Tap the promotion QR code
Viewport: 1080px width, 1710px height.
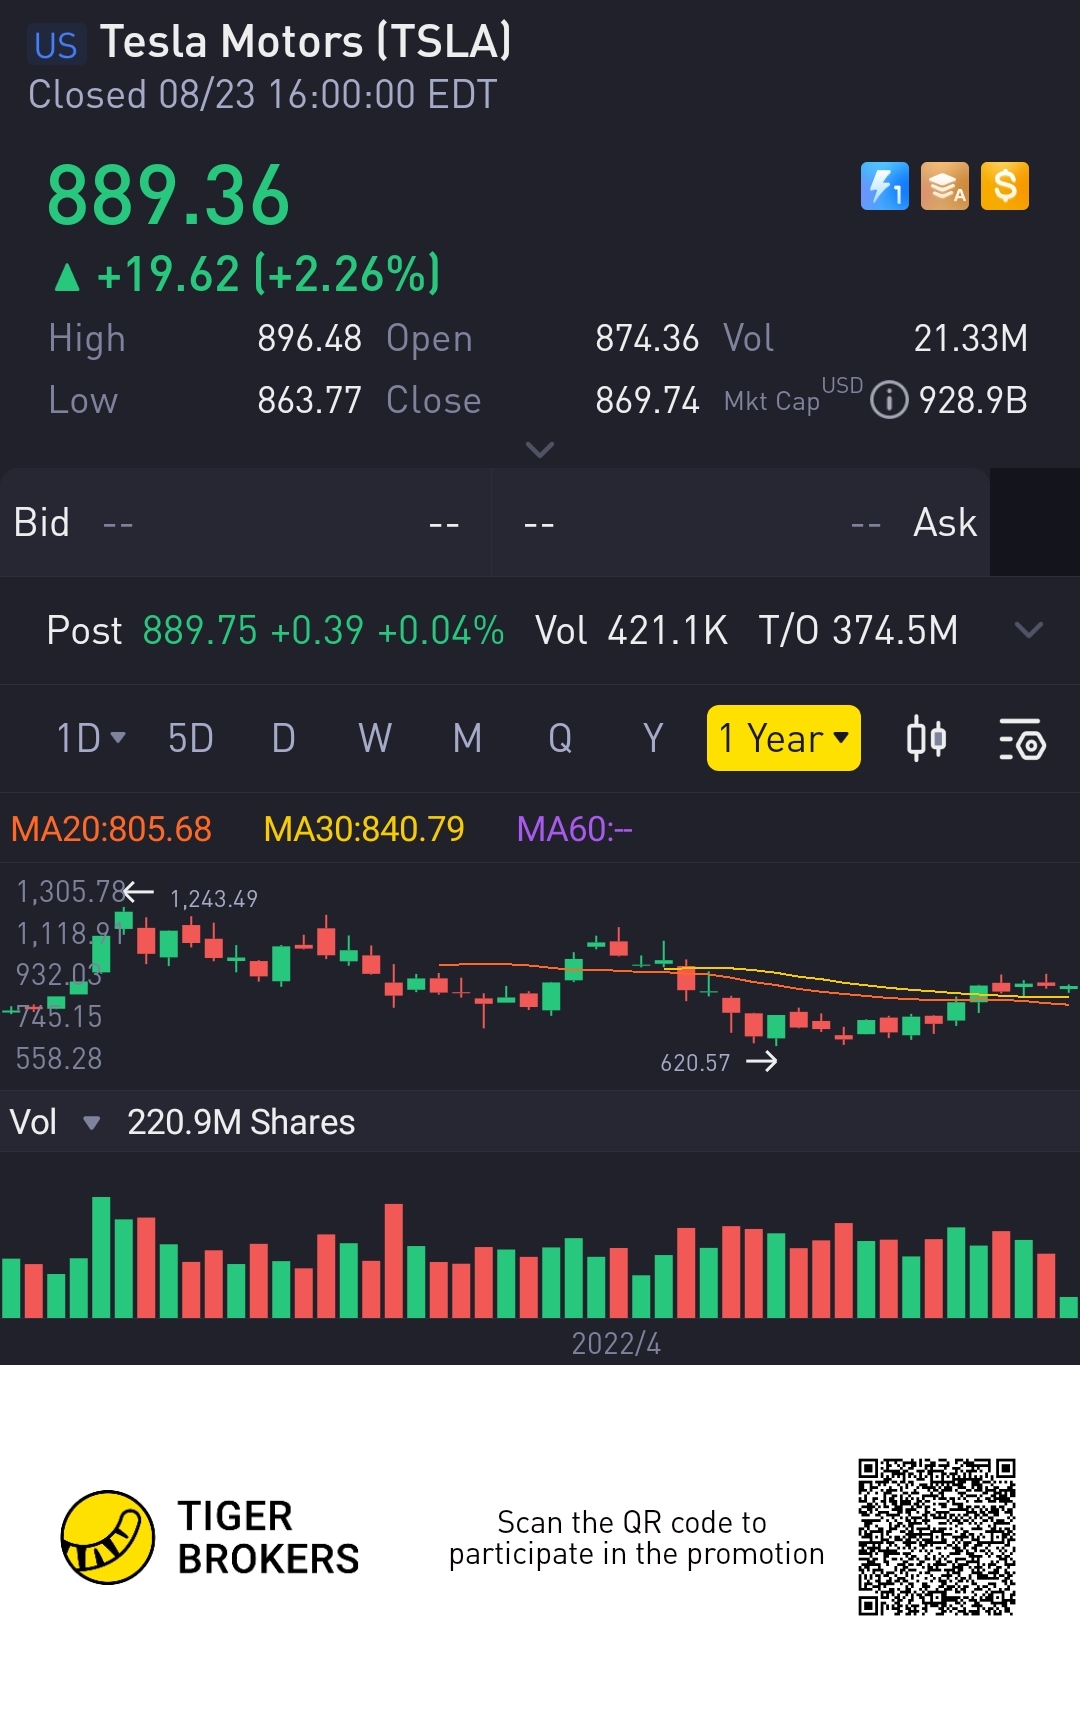tap(936, 1537)
